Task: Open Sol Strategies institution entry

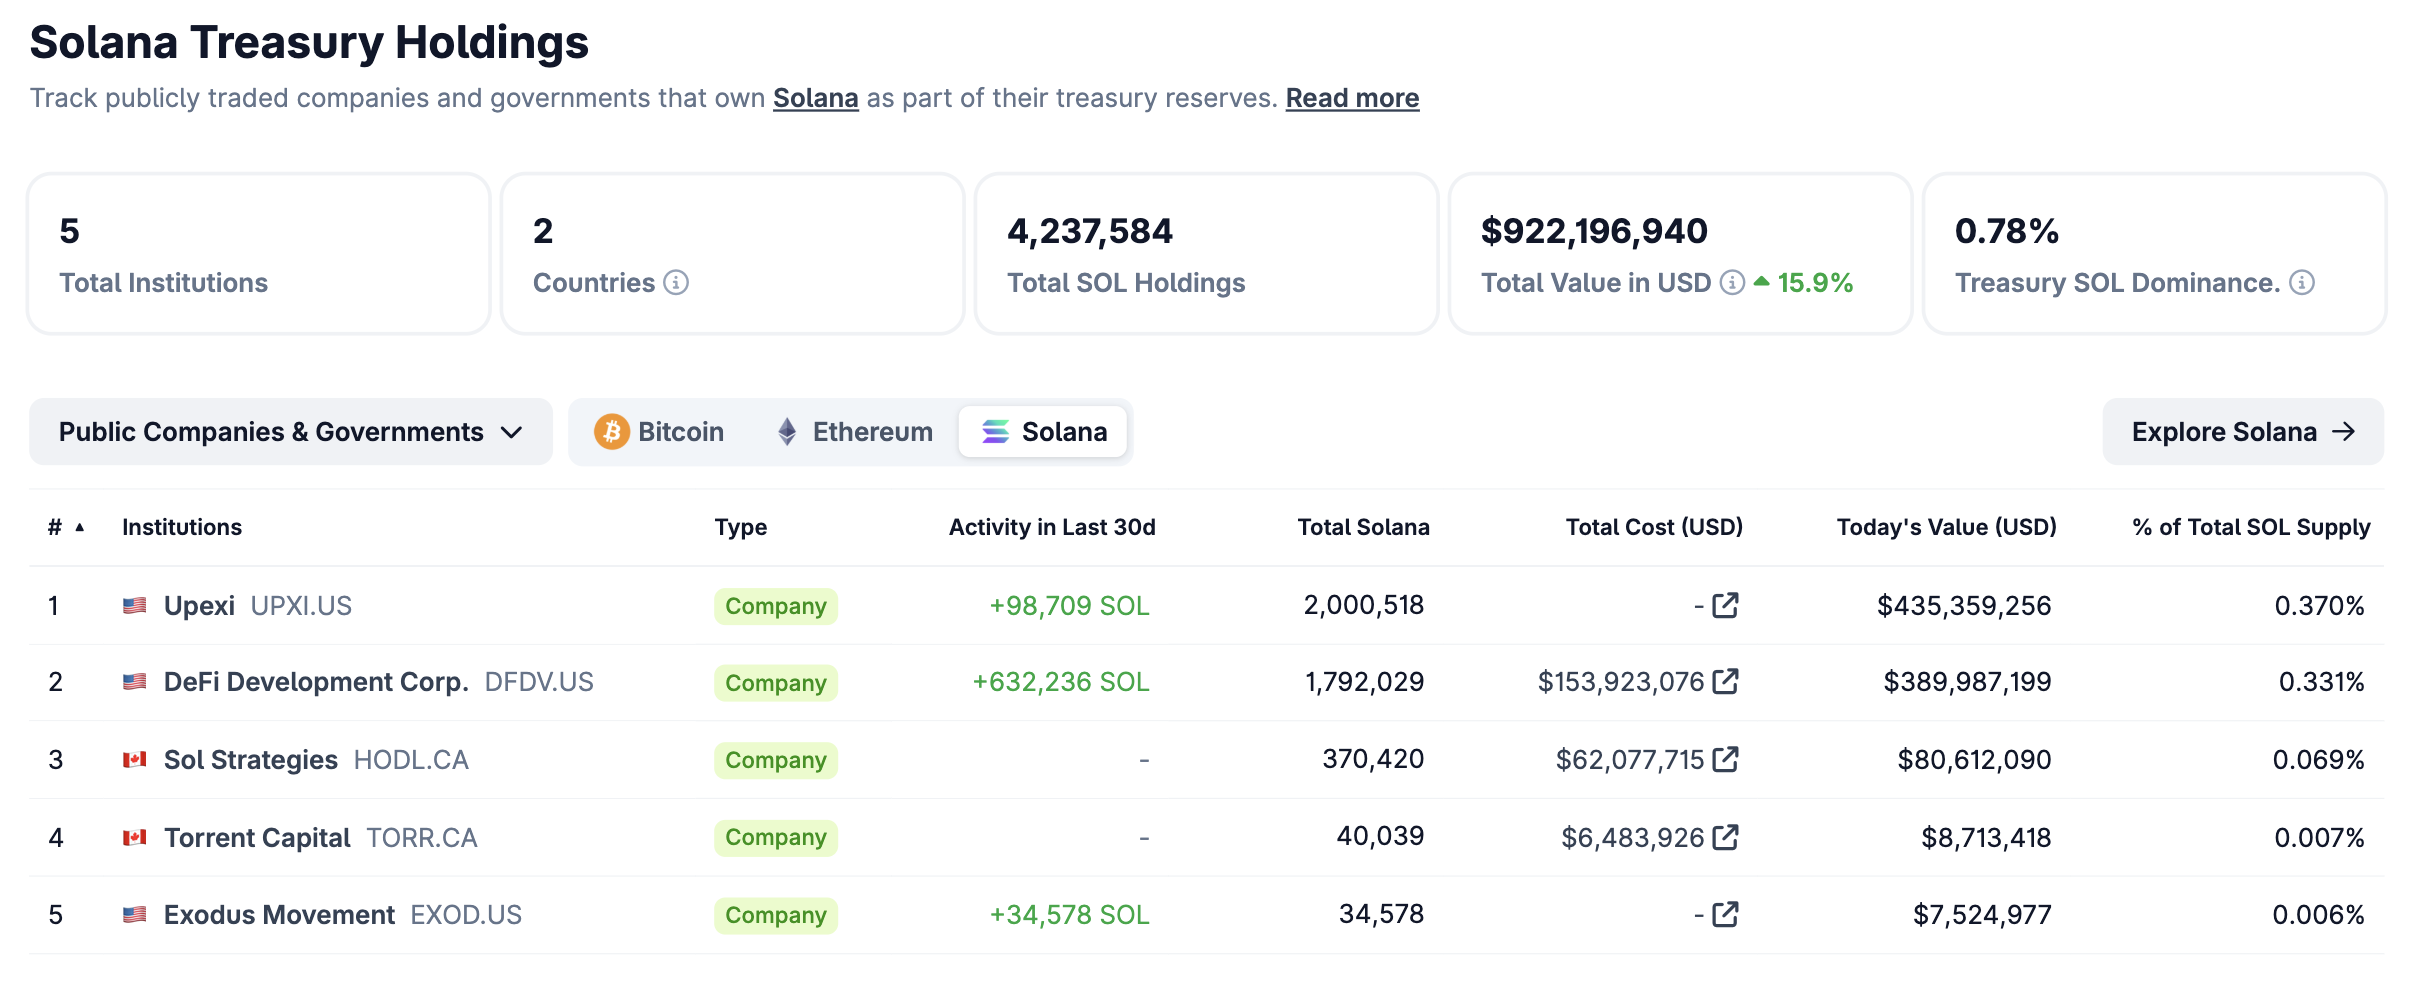Action: click(250, 760)
